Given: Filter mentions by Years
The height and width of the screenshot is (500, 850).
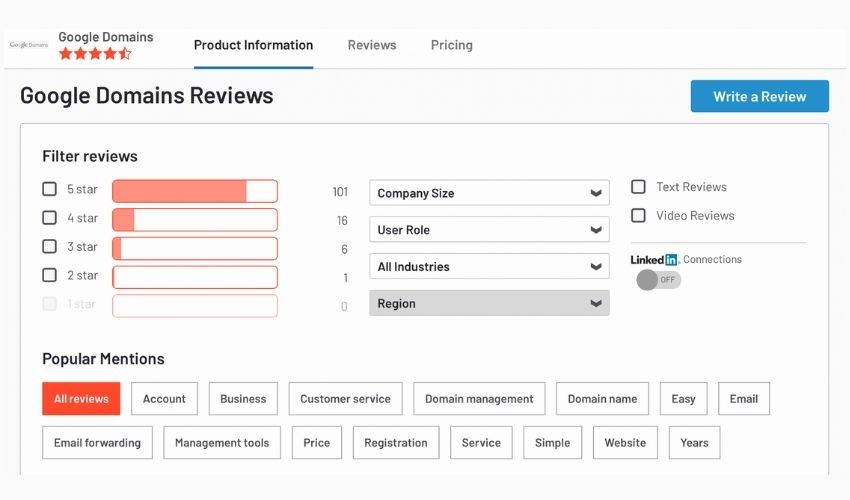Looking at the screenshot, I should 694,443.
